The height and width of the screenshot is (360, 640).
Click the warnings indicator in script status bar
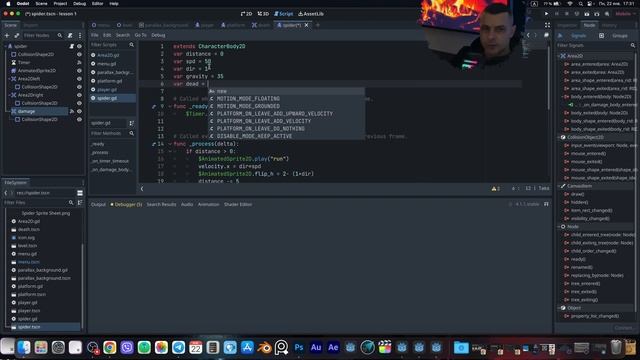coord(496,188)
